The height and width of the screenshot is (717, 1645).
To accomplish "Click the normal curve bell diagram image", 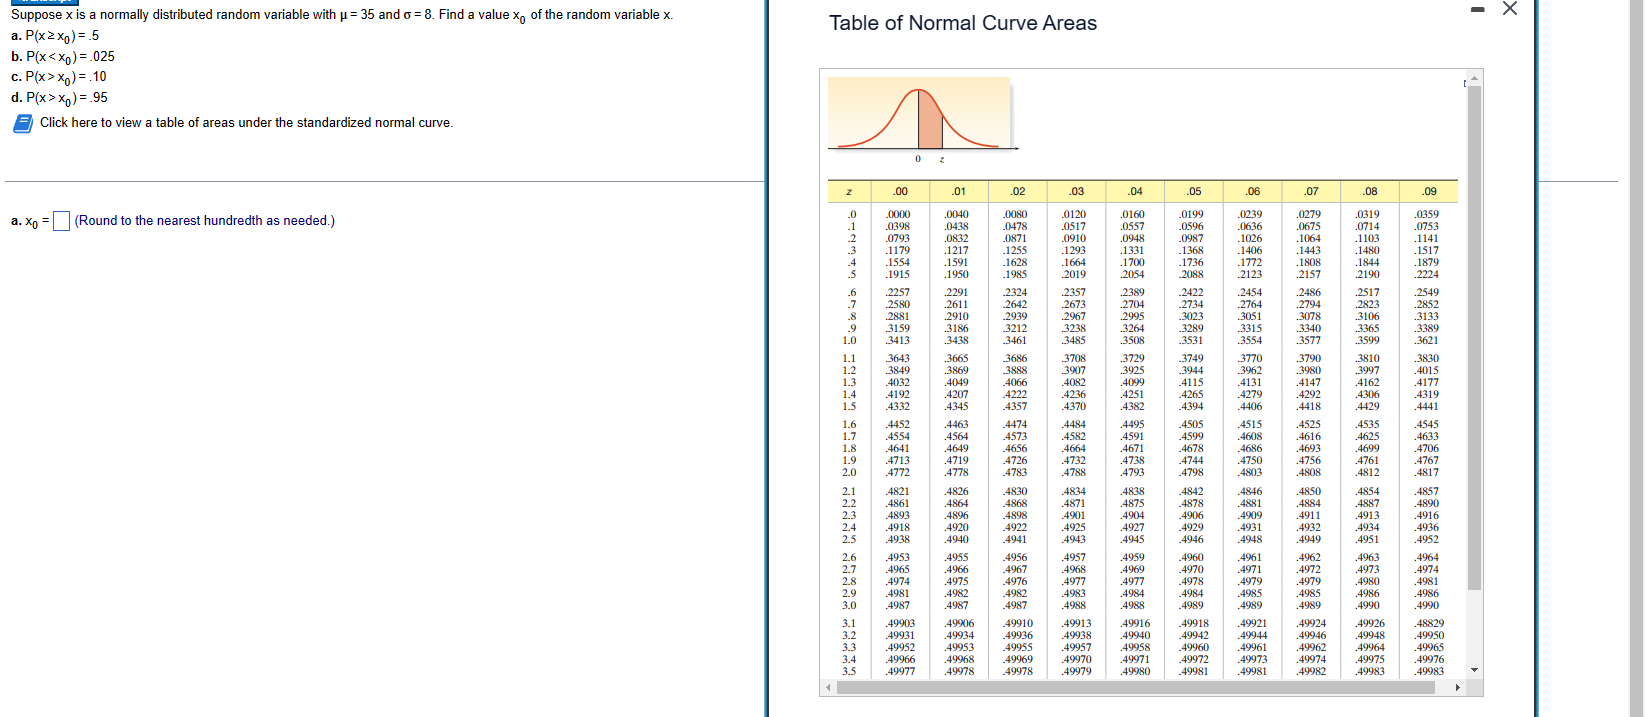I will pyautogui.click(x=919, y=120).
